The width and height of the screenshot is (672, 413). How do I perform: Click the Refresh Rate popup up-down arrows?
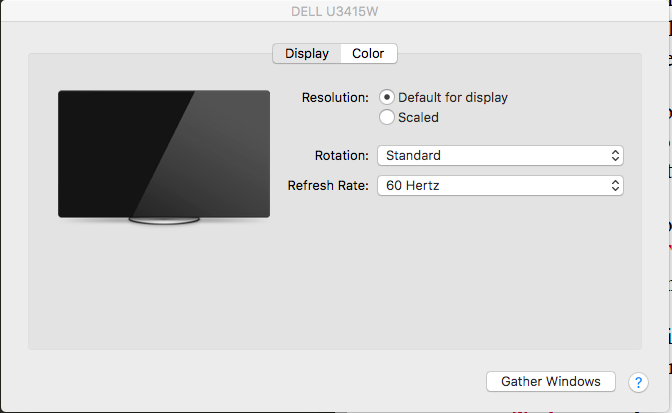(615, 186)
